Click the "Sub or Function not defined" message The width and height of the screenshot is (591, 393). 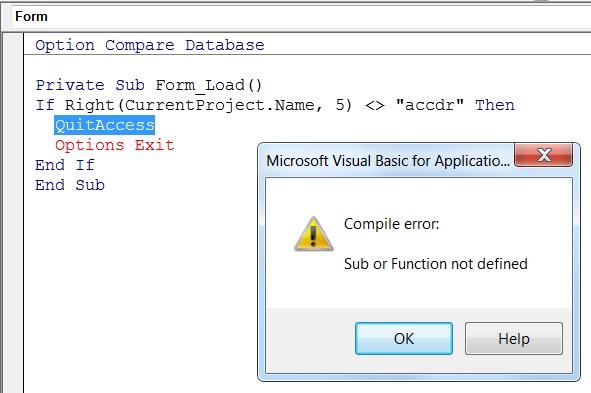point(435,264)
